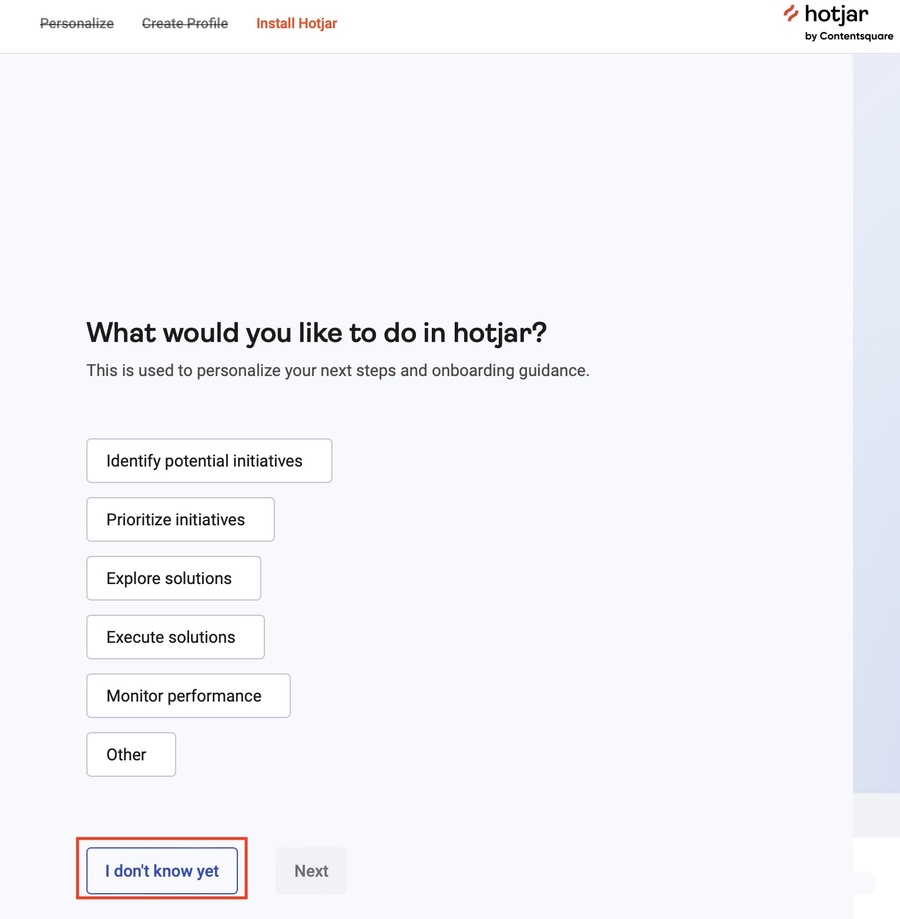The width and height of the screenshot is (900, 919).
Task: Click the onboarding guidance description text
Action: 337,371
